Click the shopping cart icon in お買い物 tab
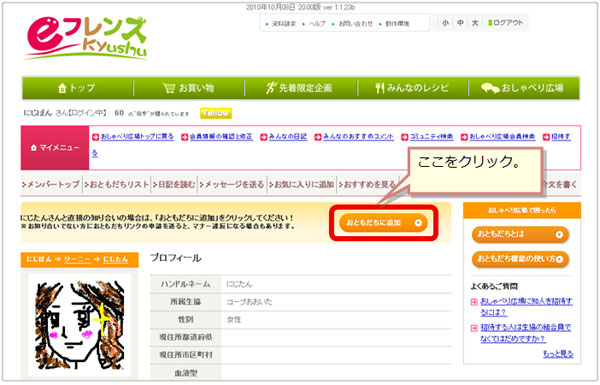Screen dimensions: 600x385 (169, 88)
